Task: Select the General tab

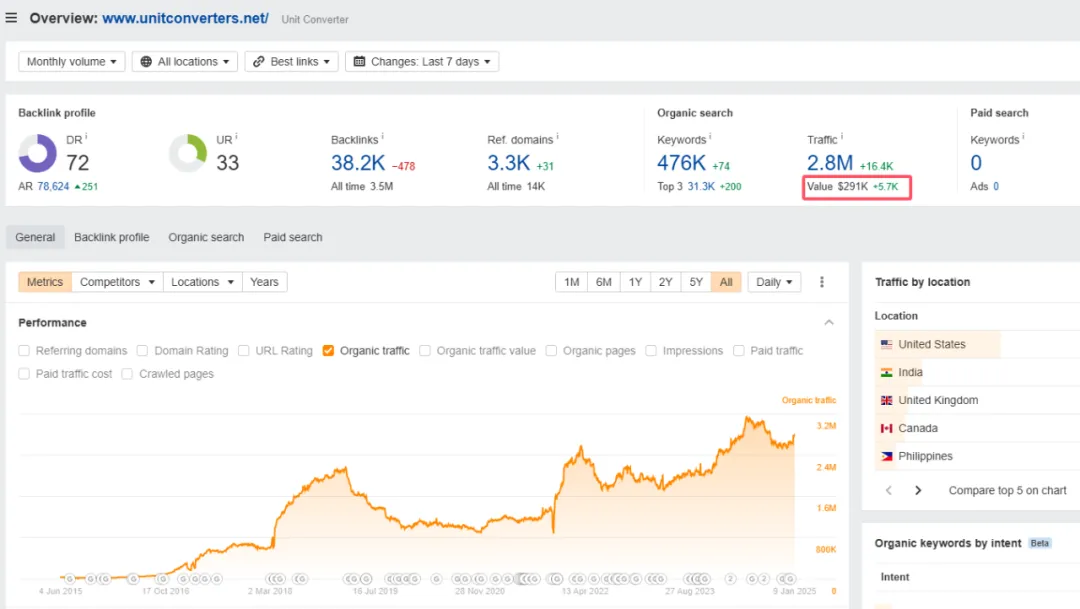Action: click(35, 237)
